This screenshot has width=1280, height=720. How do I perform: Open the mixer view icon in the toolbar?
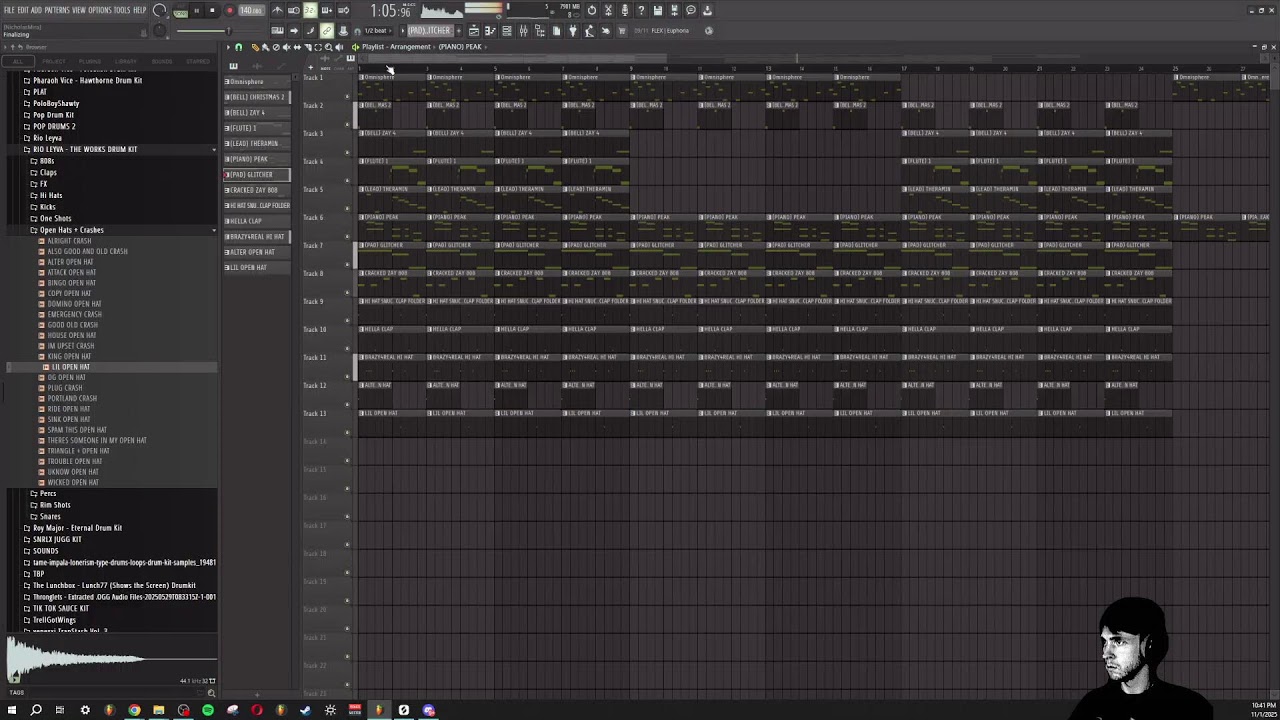click(523, 30)
